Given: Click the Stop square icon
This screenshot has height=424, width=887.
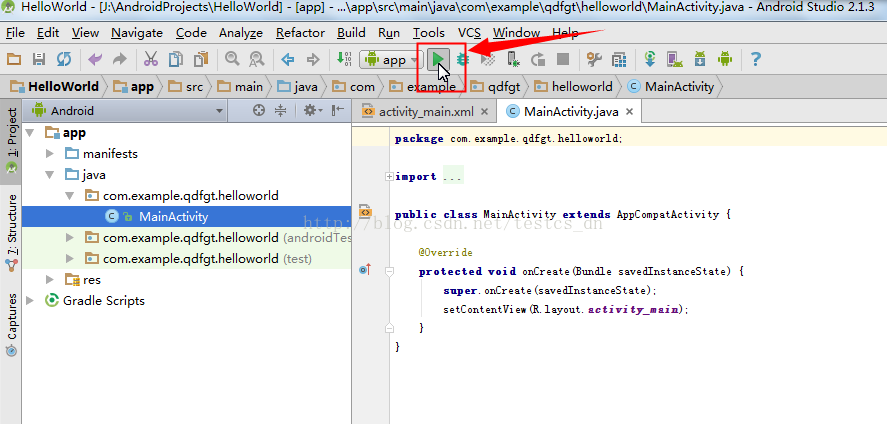Looking at the screenshot, I should pyautogui.click(x=563, y=59).
